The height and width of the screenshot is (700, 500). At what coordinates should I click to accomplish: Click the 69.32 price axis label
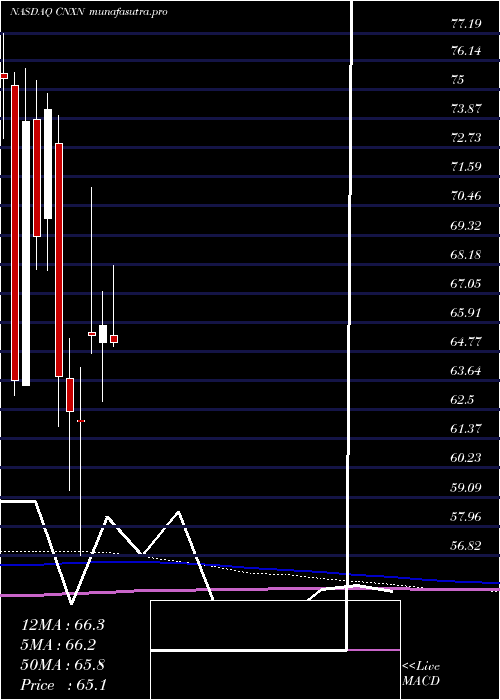(x=466, y=225)
